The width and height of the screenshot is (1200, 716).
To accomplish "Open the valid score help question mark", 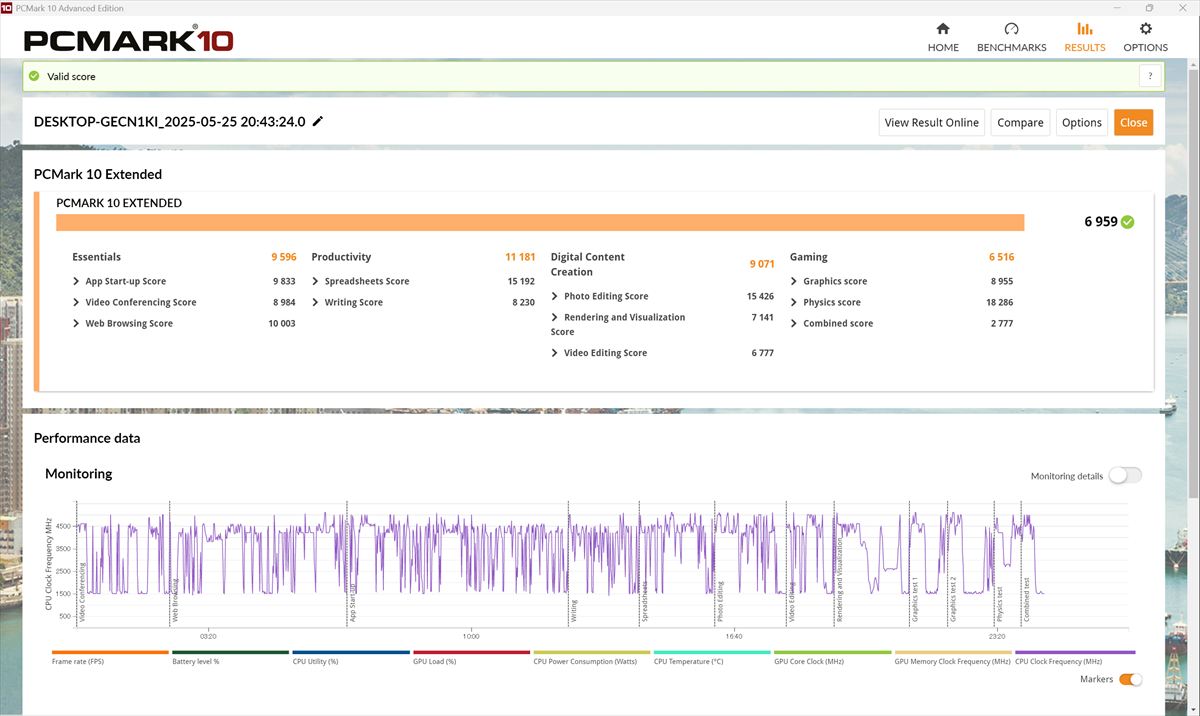I will pyautogui.click(x=1150, y=76).
